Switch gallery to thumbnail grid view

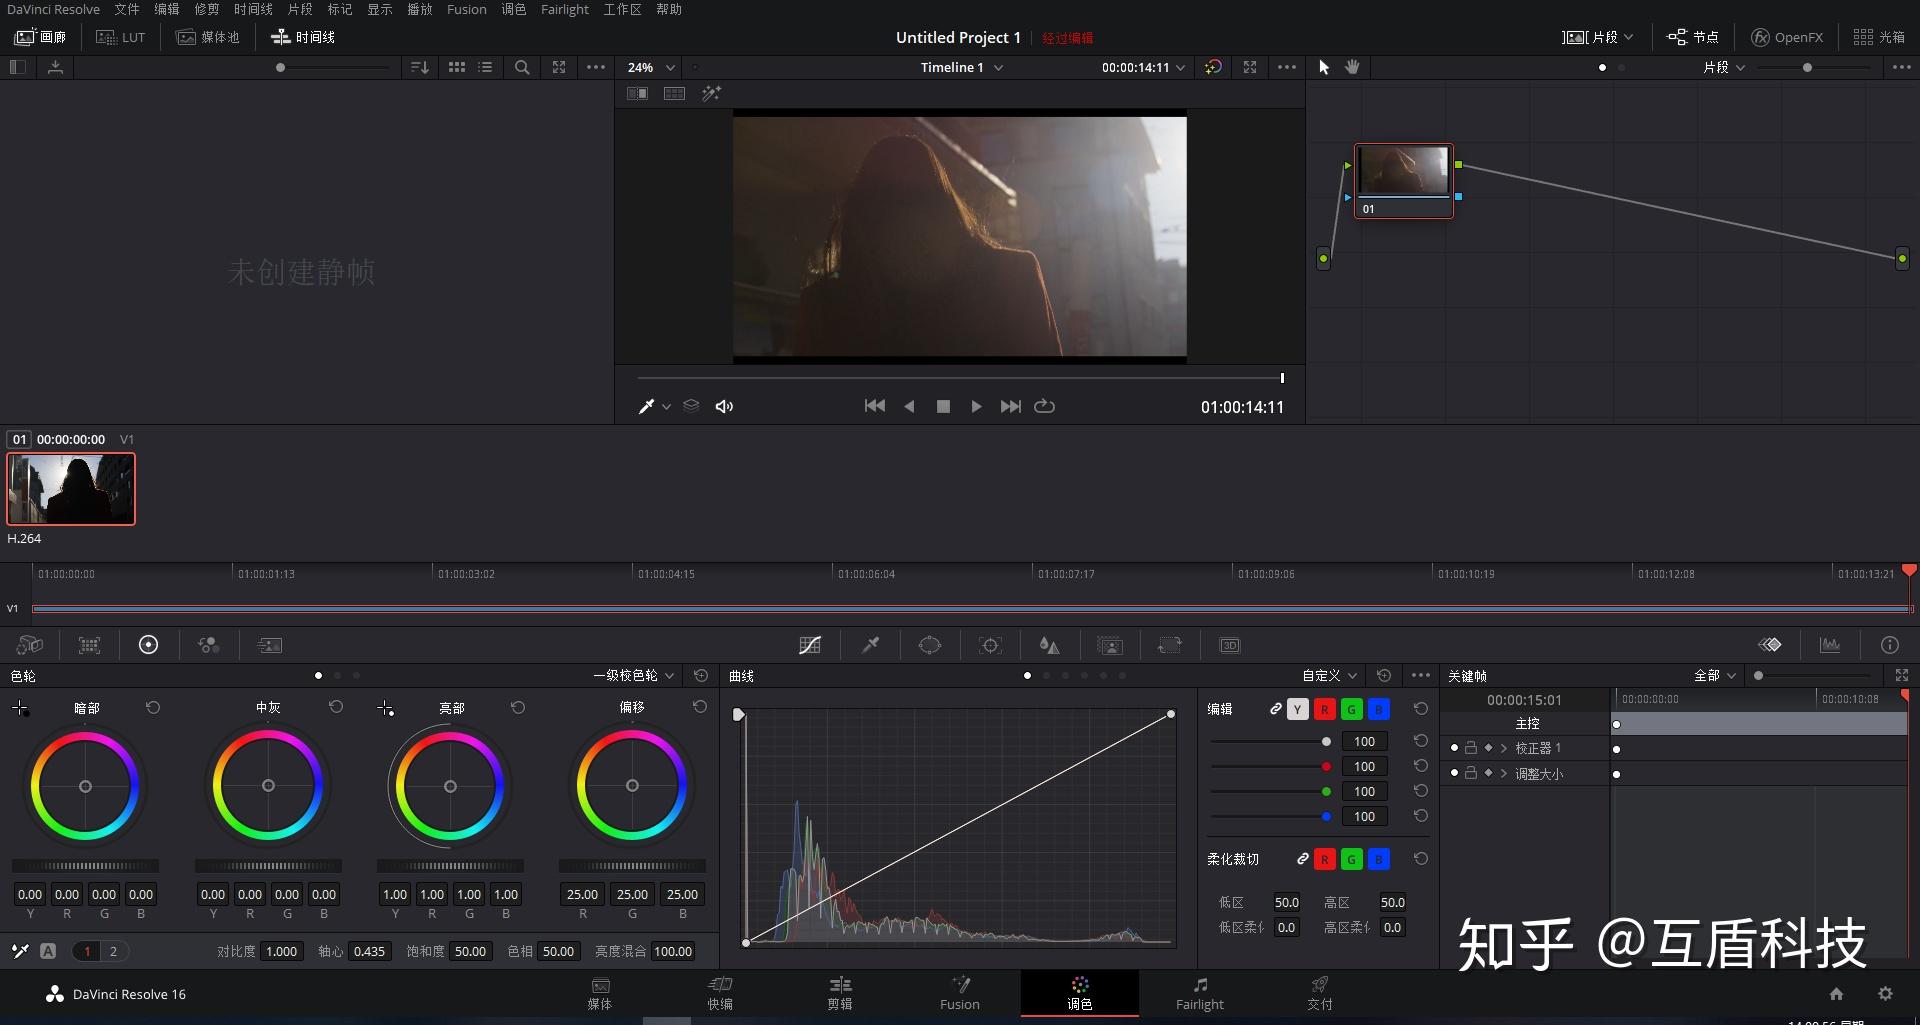457,67
